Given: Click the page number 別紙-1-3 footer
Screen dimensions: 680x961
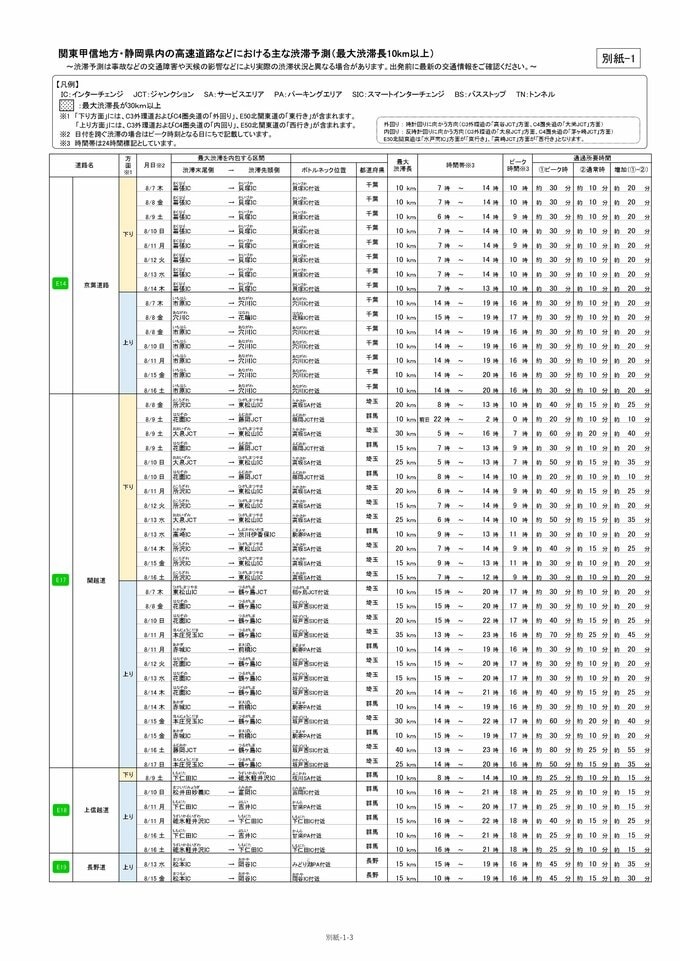Looking at the screenshot, I should pyautogui.click(x=340, y=937).
